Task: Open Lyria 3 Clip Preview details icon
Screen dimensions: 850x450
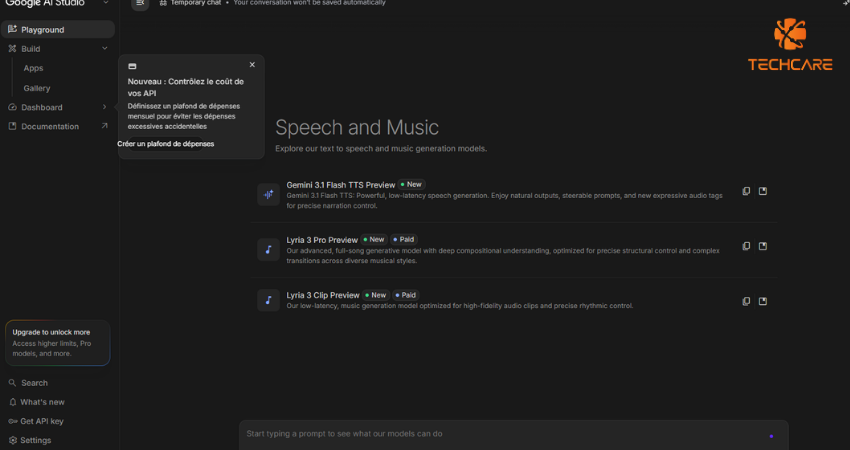Action: click(763, 301)
